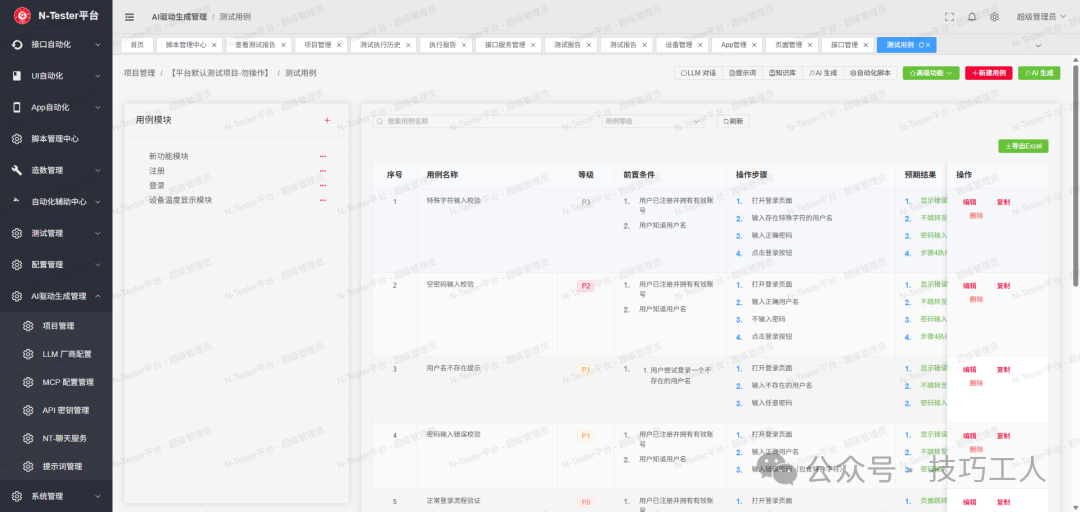The height and width of the screenshot is (512, 1080).
Task: Open the 设备温度显示模块 more-options dots
Action: pos(322,200)
